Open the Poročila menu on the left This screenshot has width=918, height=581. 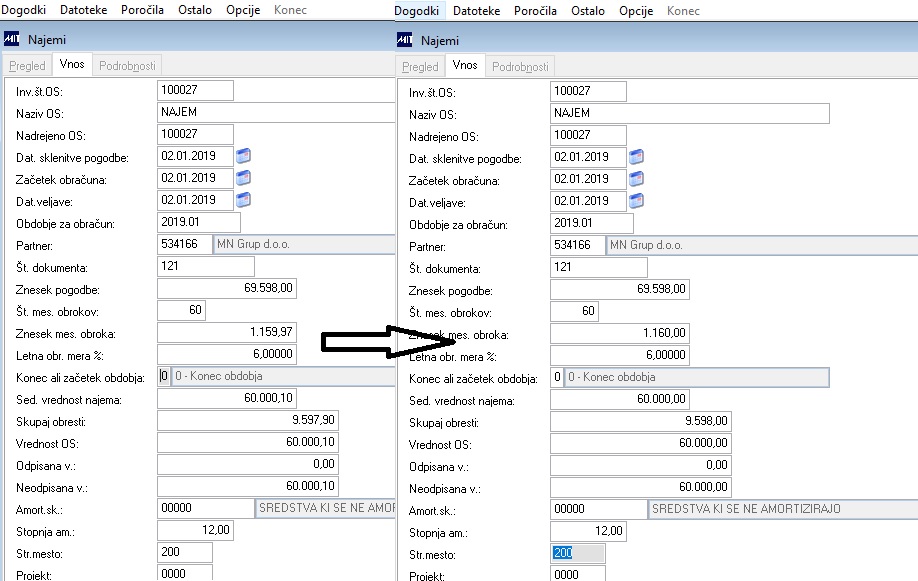[142, 10]
